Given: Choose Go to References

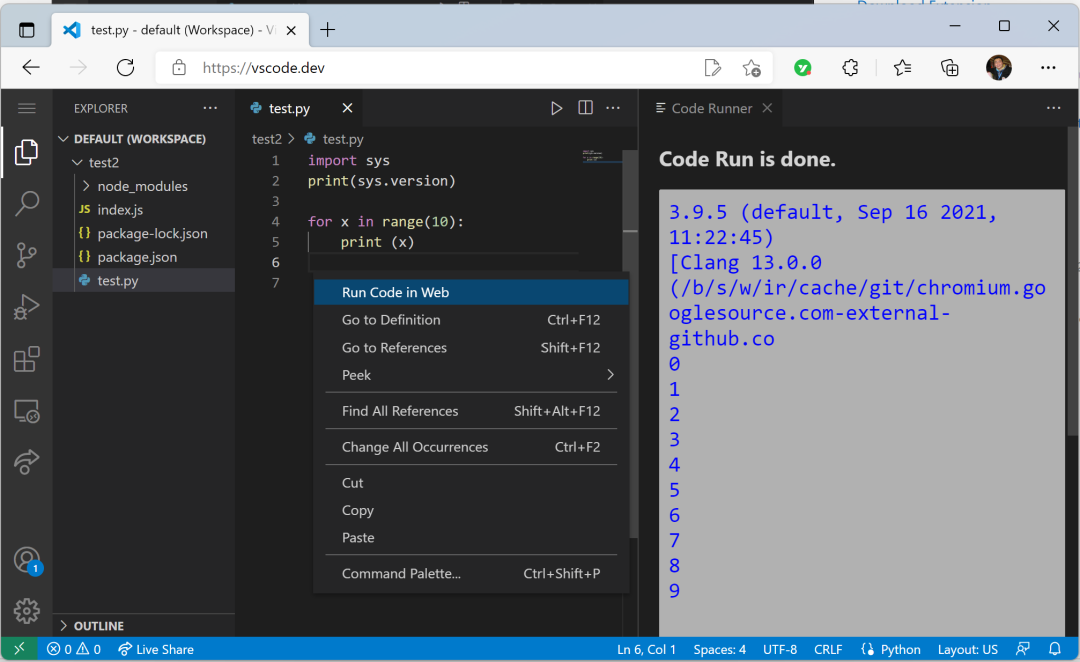Looking at the screenshot, I should tap(471, 347).
